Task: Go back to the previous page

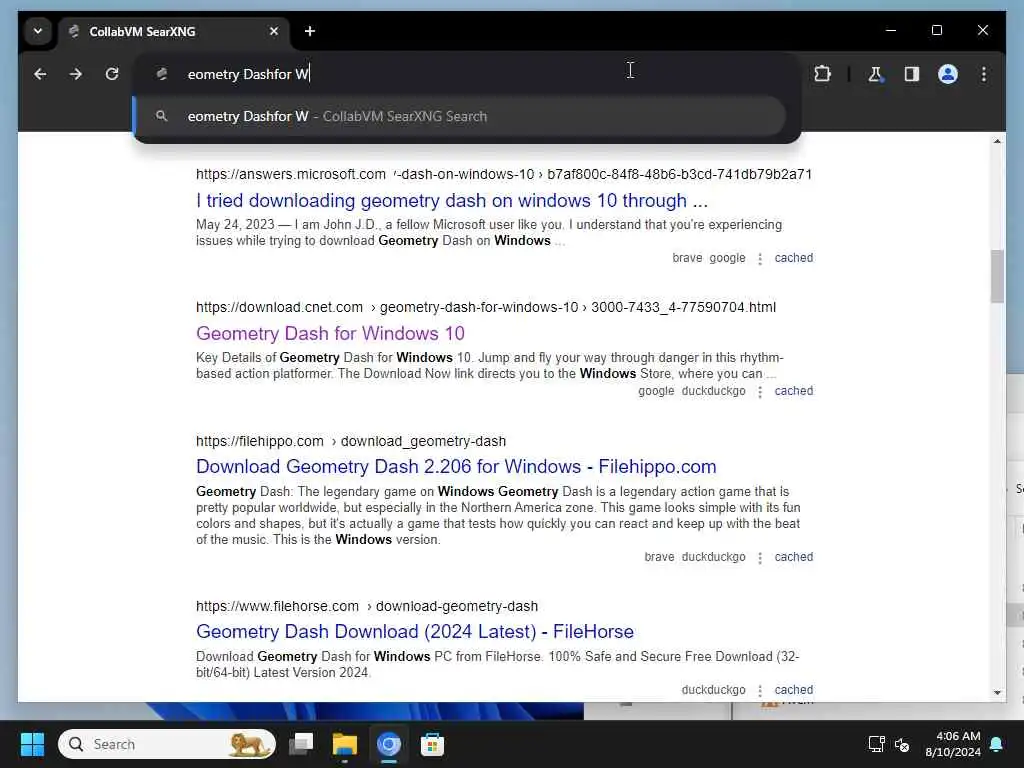Action: pos(40,74)
